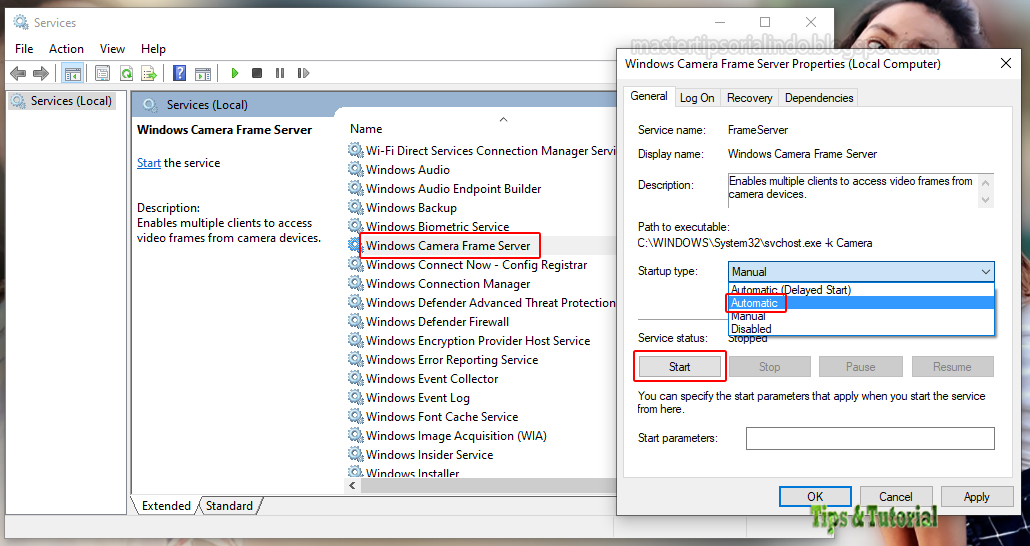Click inside the Start parameters field
This screenshot has width=1030, height=546.
coord(870,438)
